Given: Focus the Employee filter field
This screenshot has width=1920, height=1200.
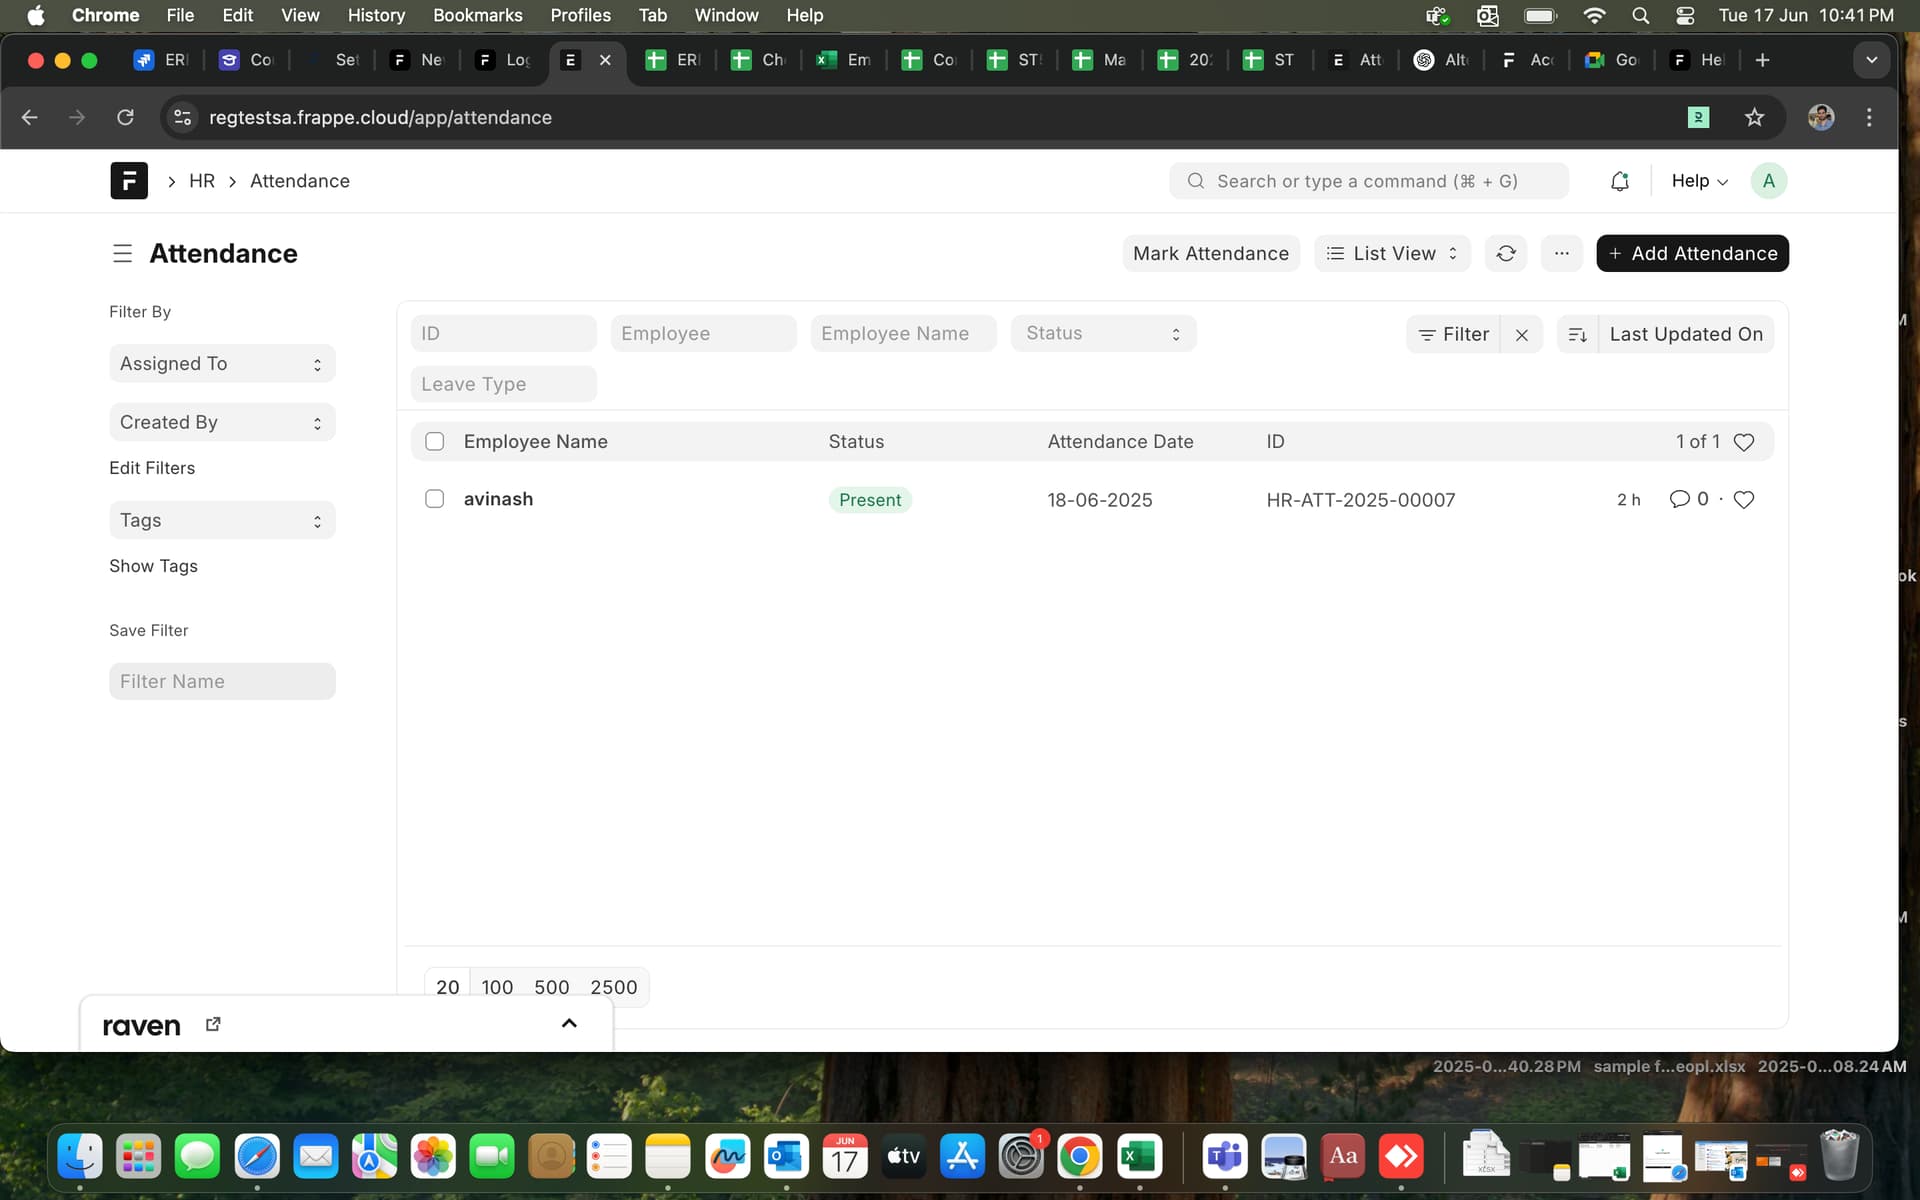Looking at the screenshot, I should click(x=703, y=334).
